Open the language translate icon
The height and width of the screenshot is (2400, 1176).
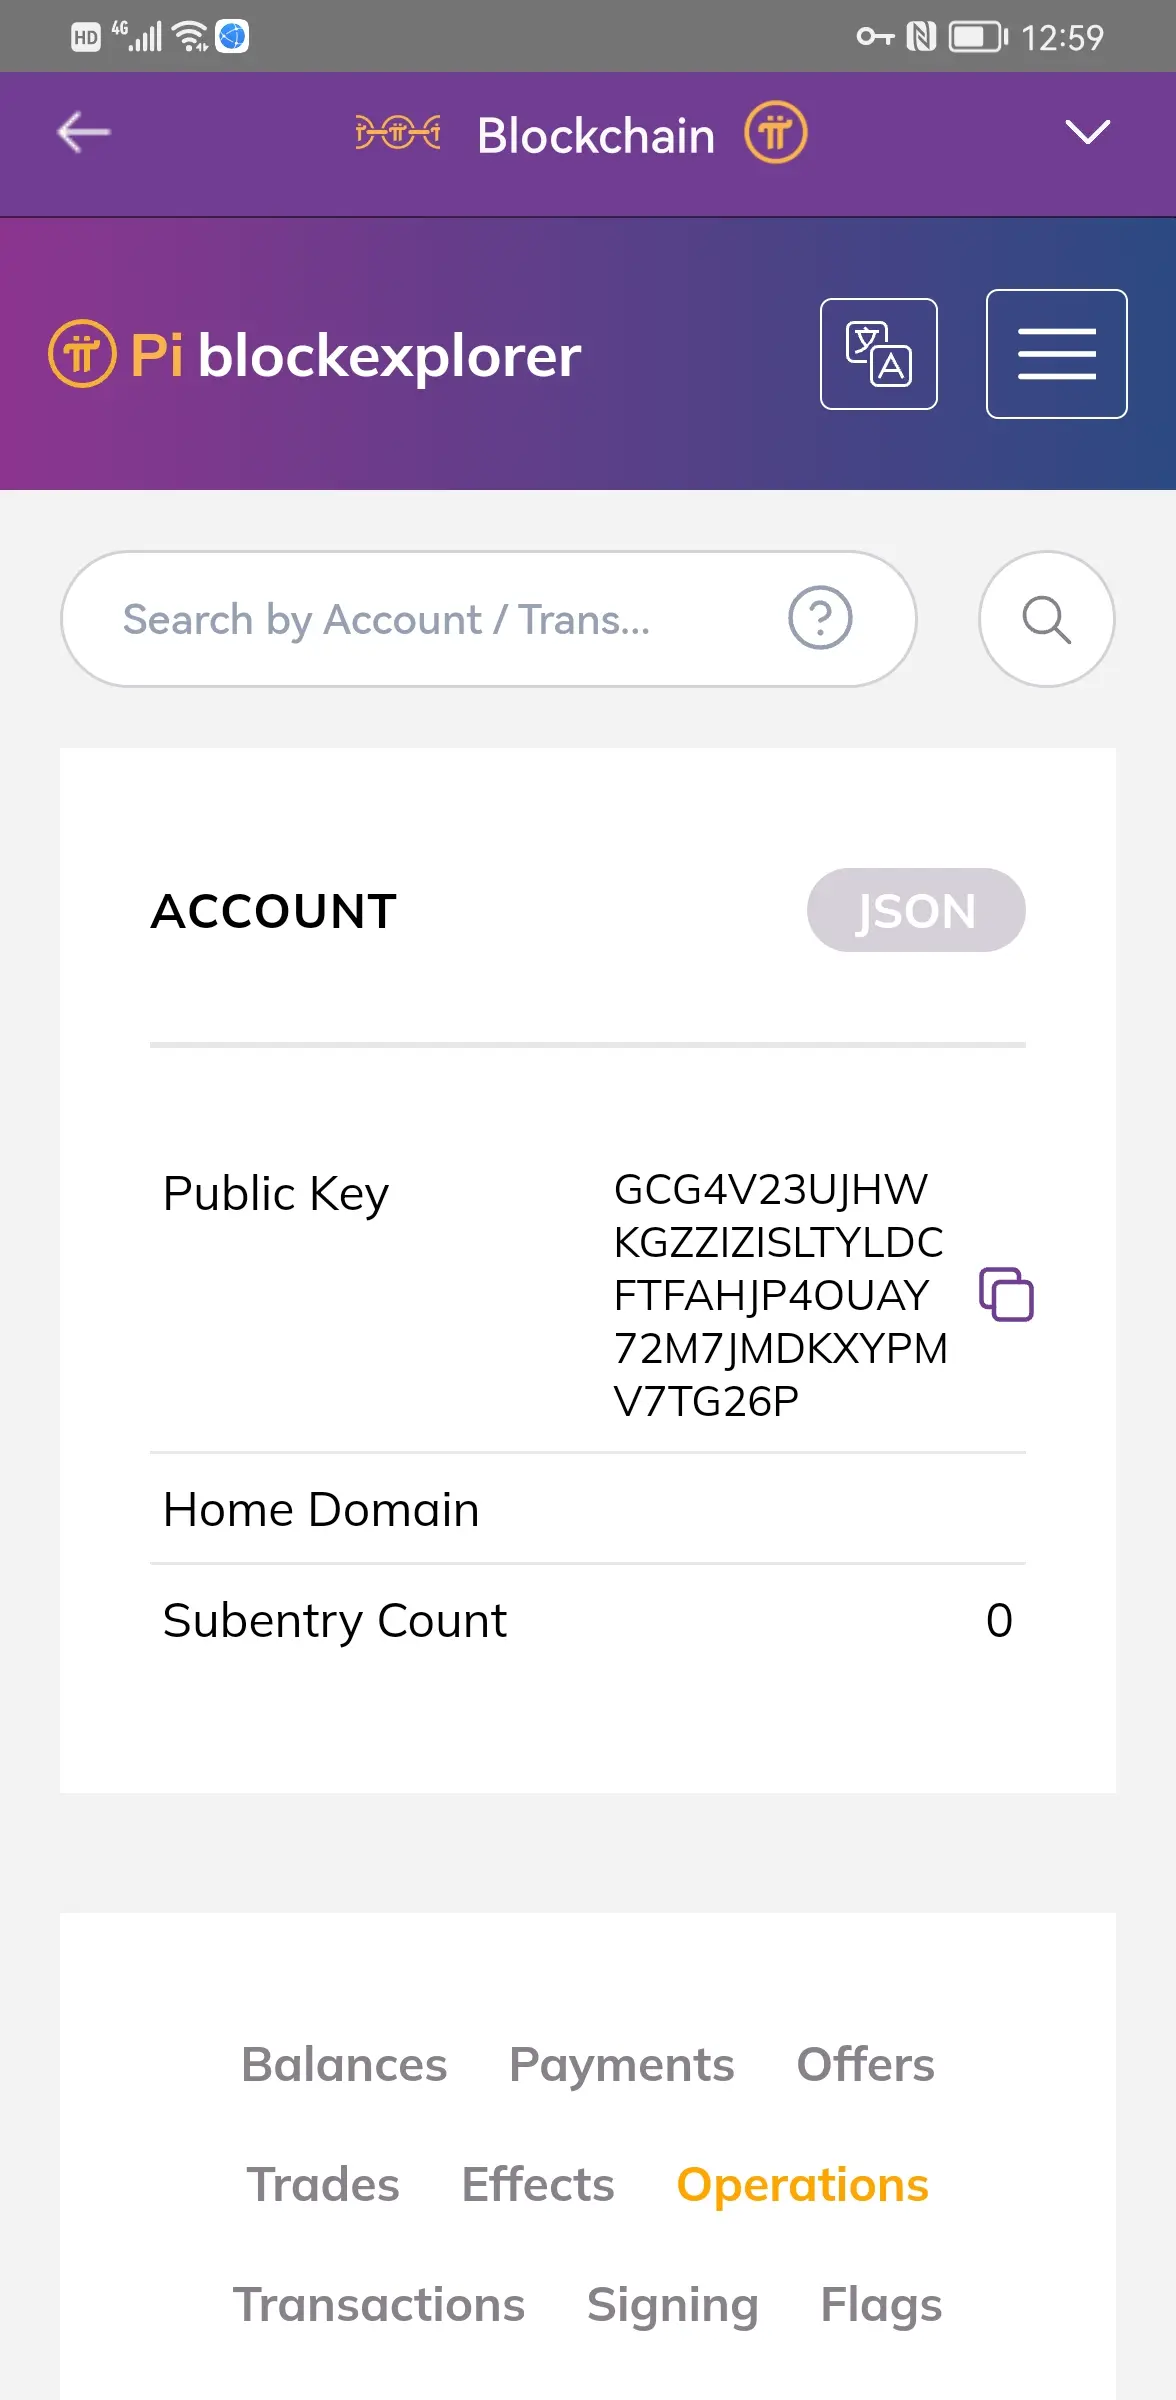[x=879, y=354]
